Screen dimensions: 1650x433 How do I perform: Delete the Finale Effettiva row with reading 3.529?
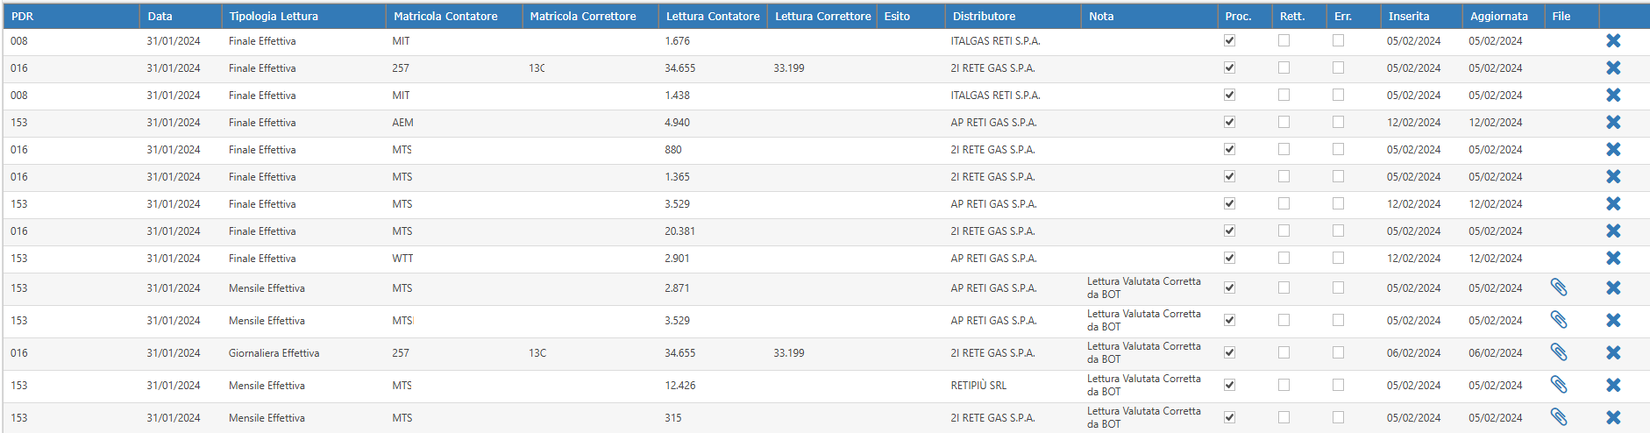tap(1613, 204)
